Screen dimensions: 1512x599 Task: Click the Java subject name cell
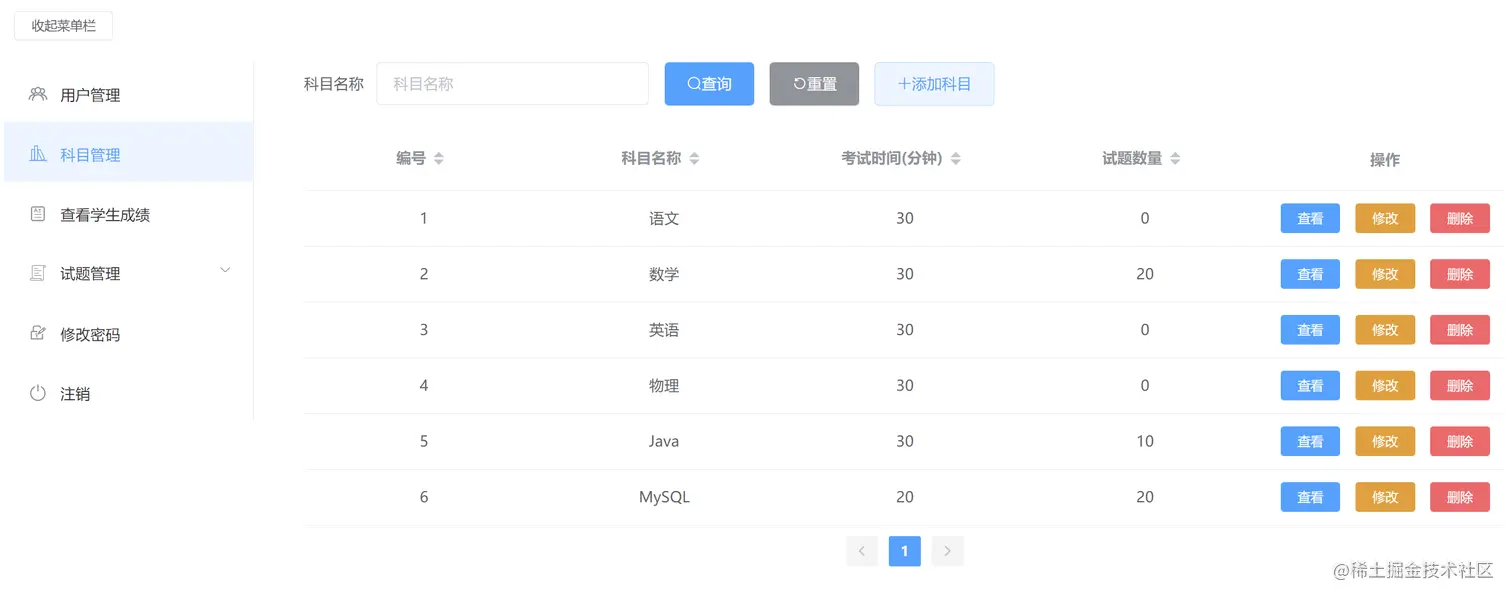(x=664, y=441)
